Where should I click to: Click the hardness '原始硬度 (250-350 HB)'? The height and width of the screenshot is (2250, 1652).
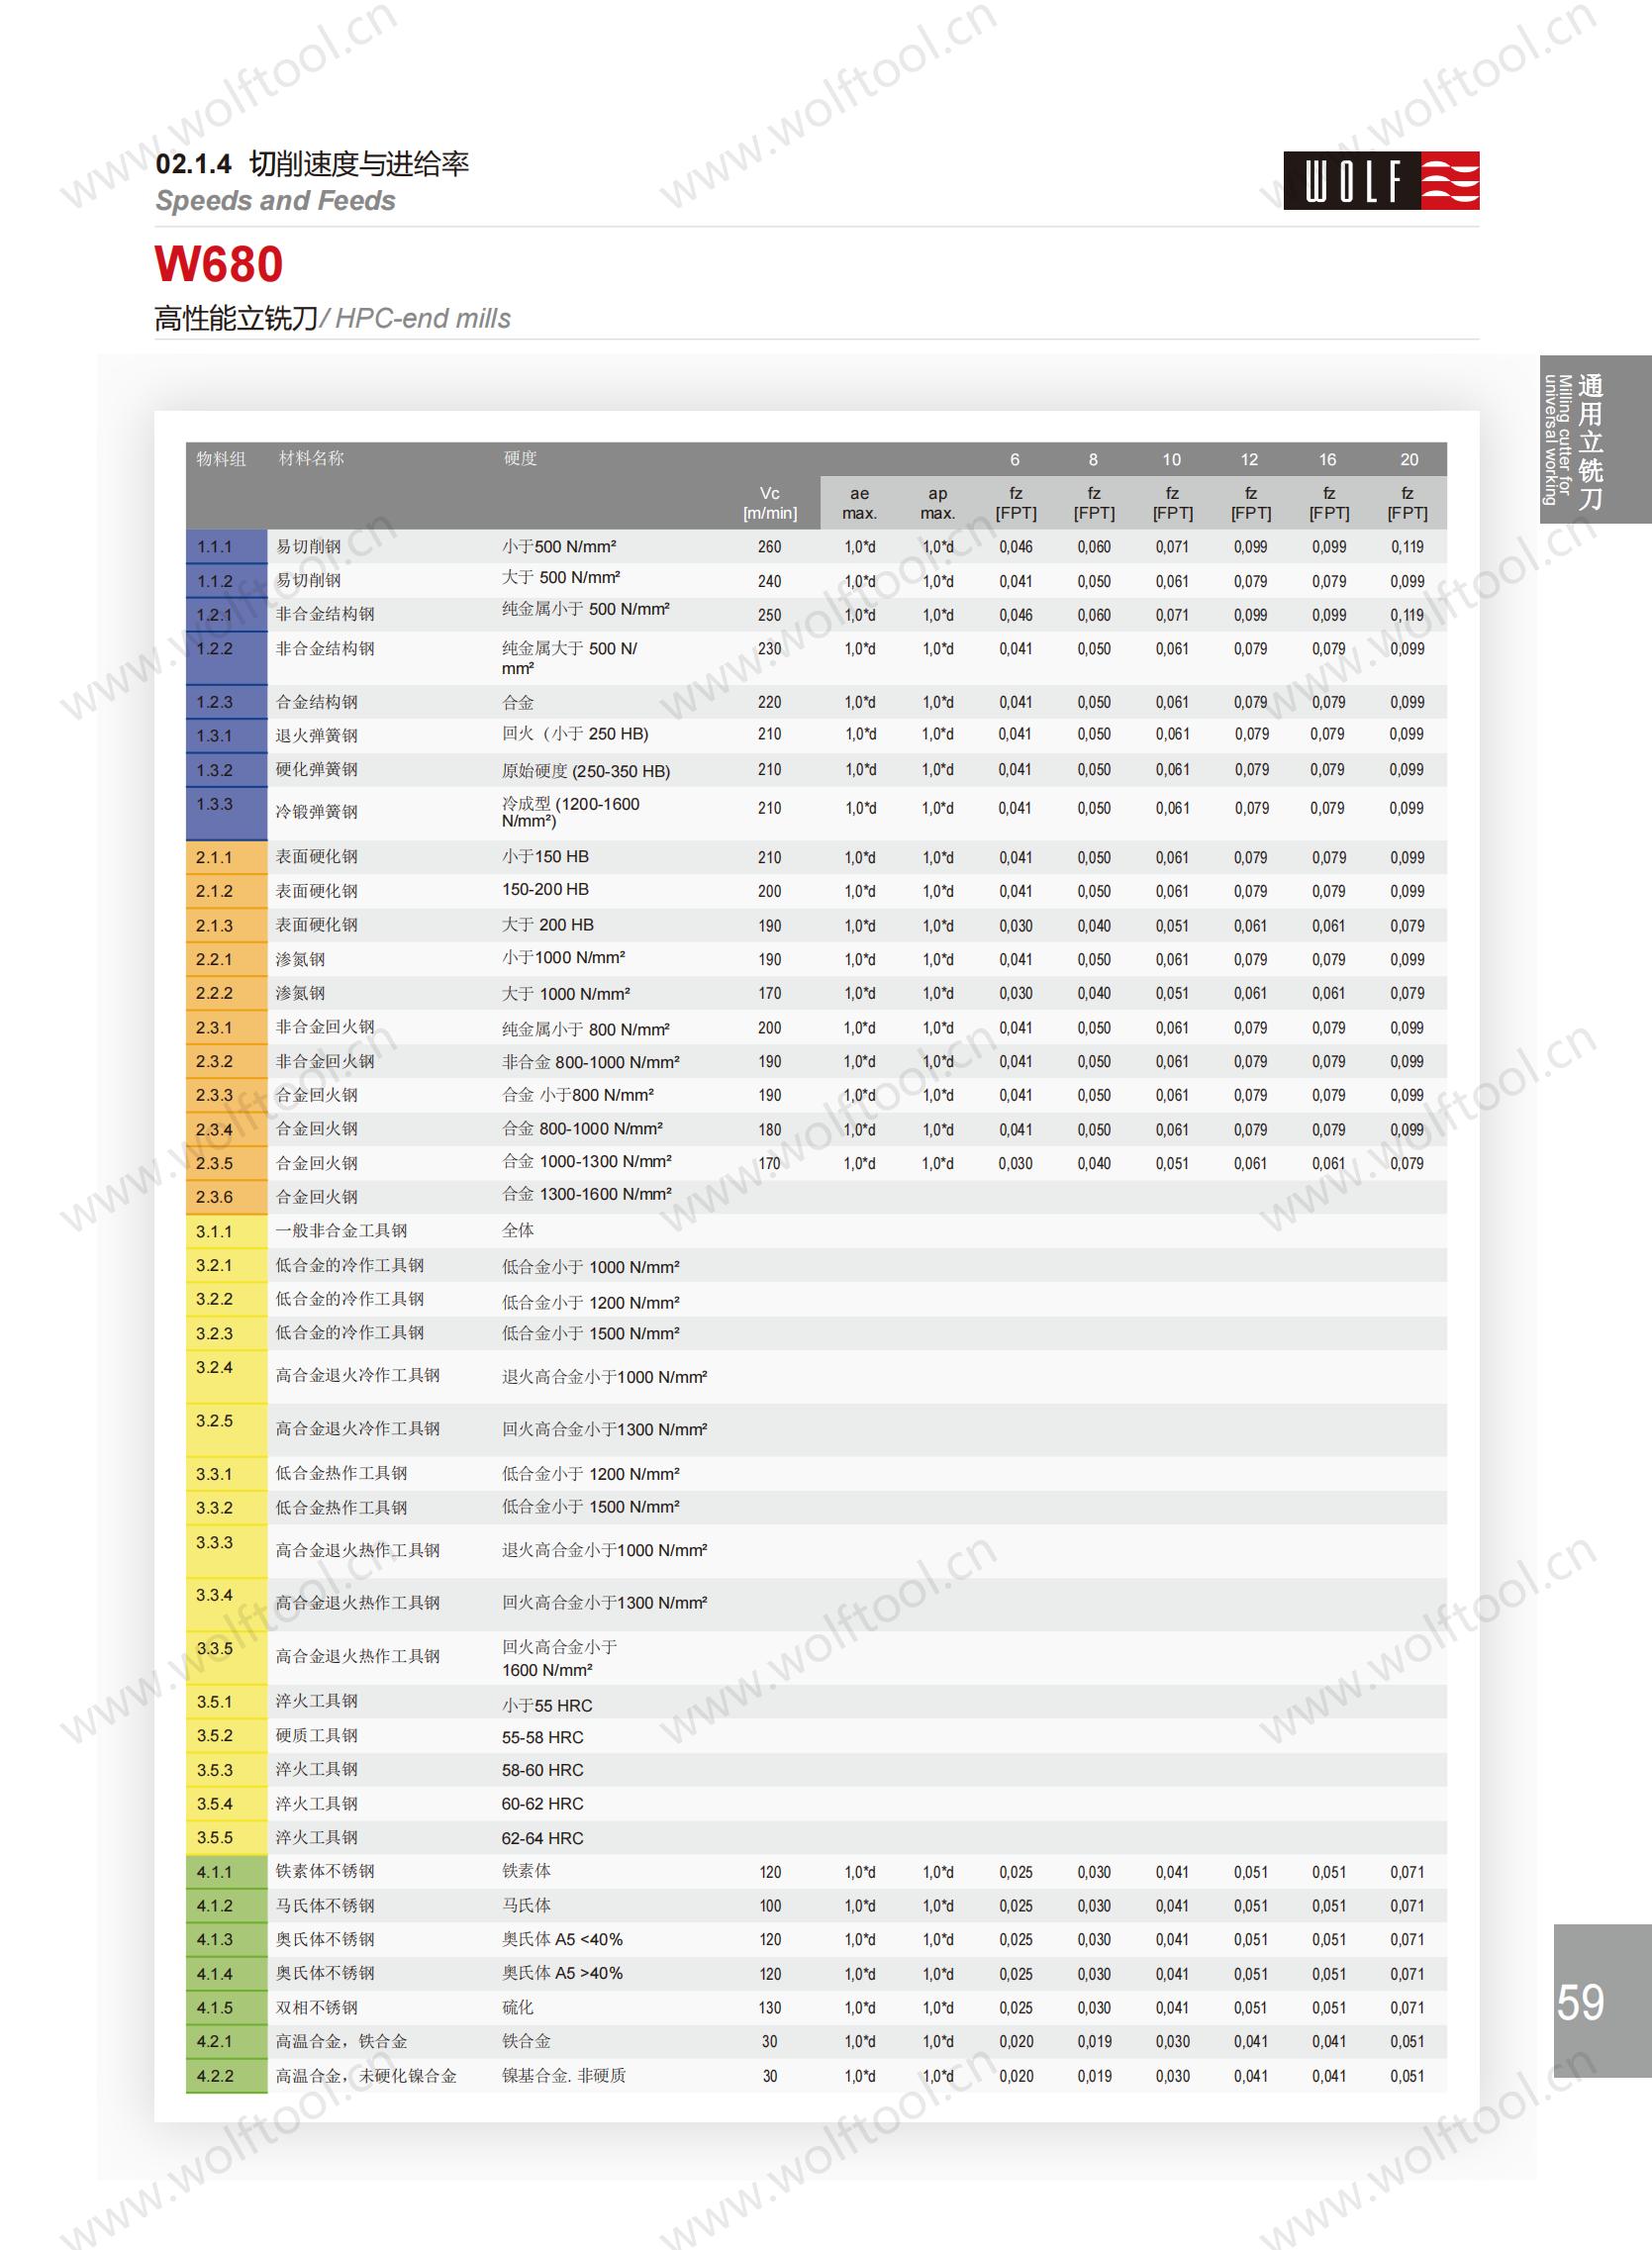click(x=586, y=771)
